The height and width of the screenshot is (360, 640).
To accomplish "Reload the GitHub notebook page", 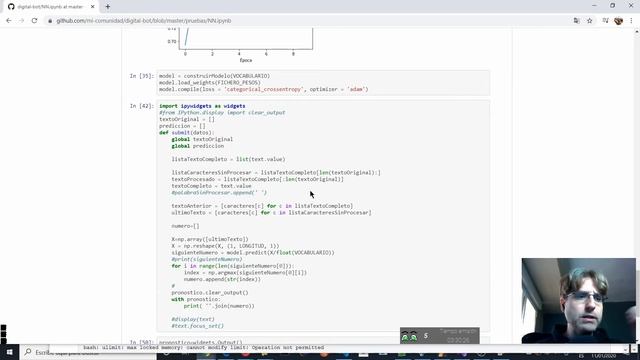I will tap(34, 20).
